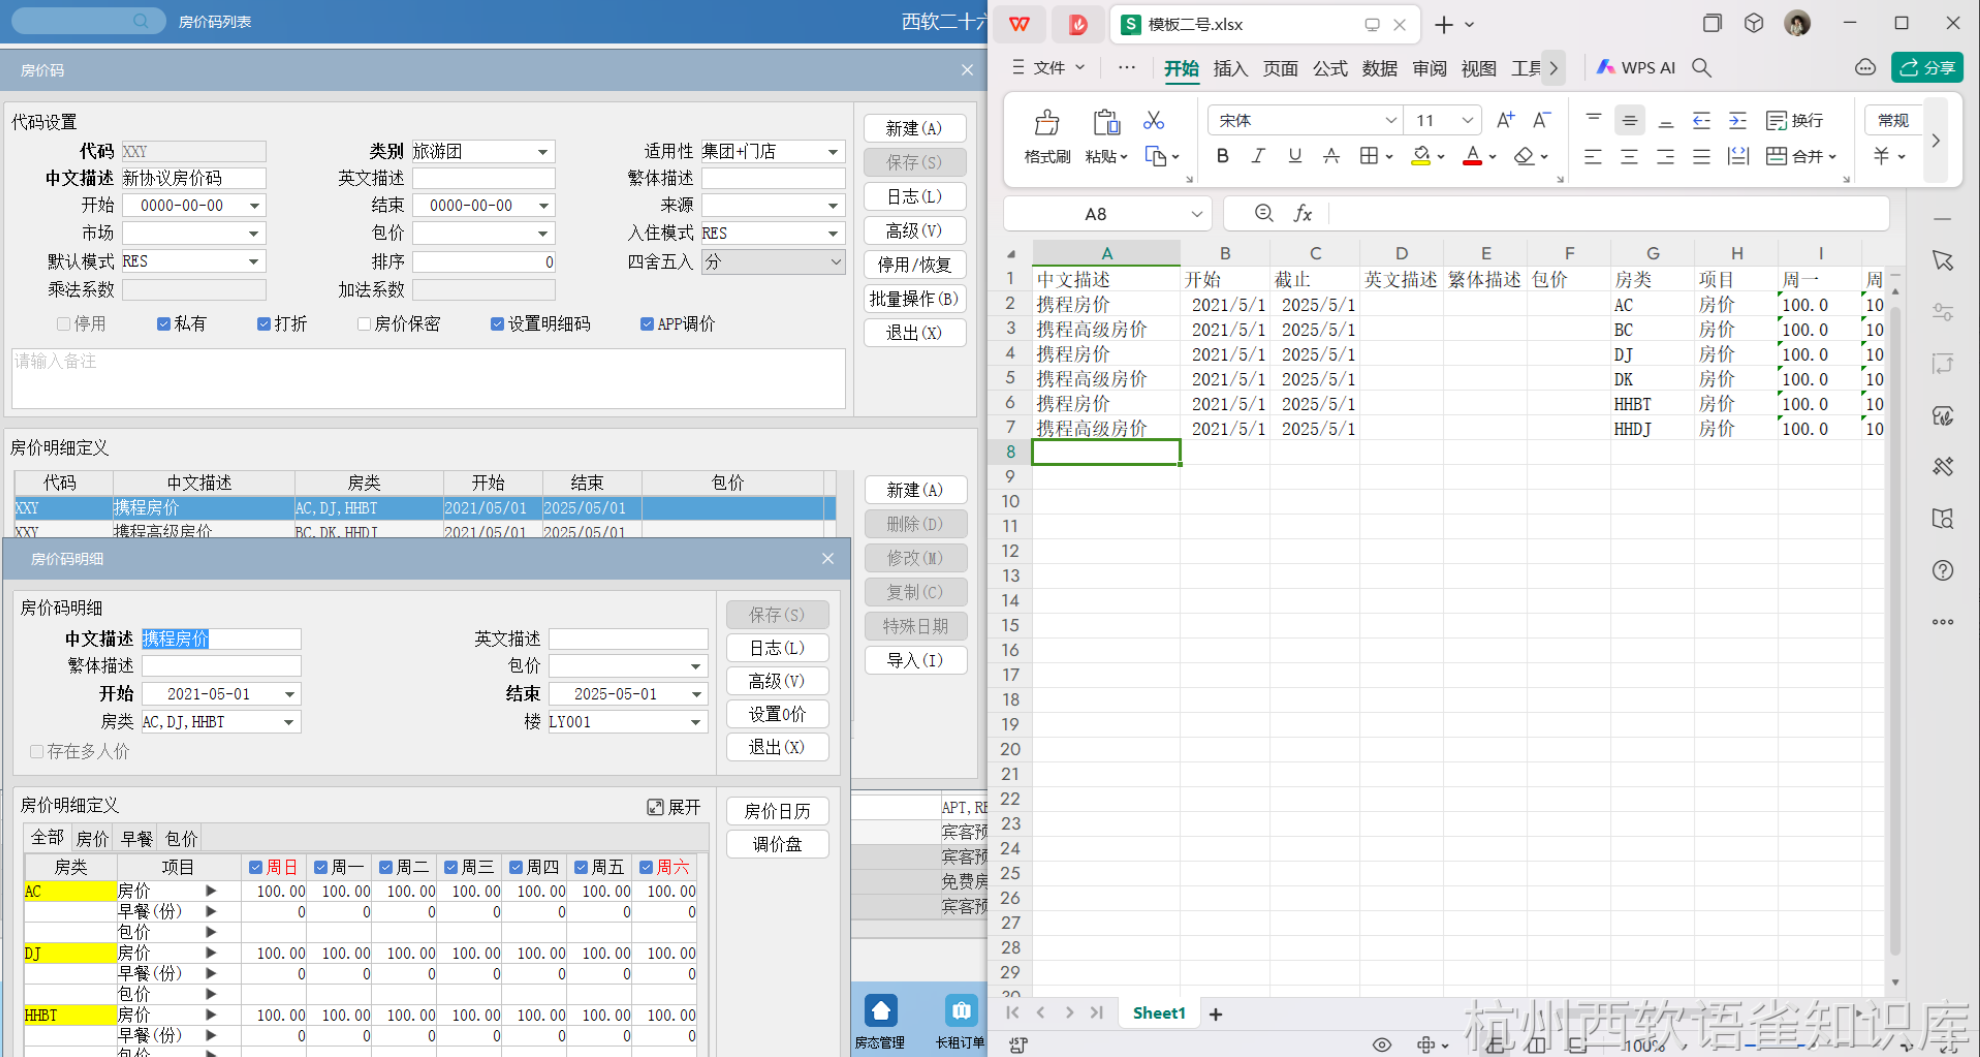Click the 房态管理 house icon
Viewport: 1980px width, 1057px height.
[x=880, y=1011]
